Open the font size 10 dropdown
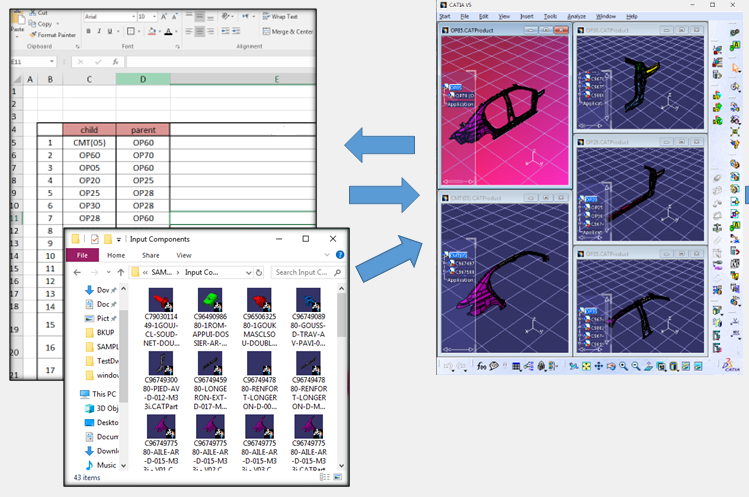This screenshot has height=497, width=749. (x=154, y=17)
